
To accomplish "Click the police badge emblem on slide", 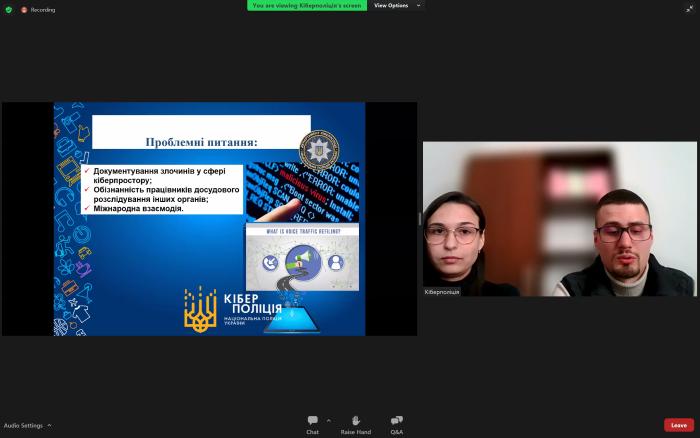I will pos(320,151).
